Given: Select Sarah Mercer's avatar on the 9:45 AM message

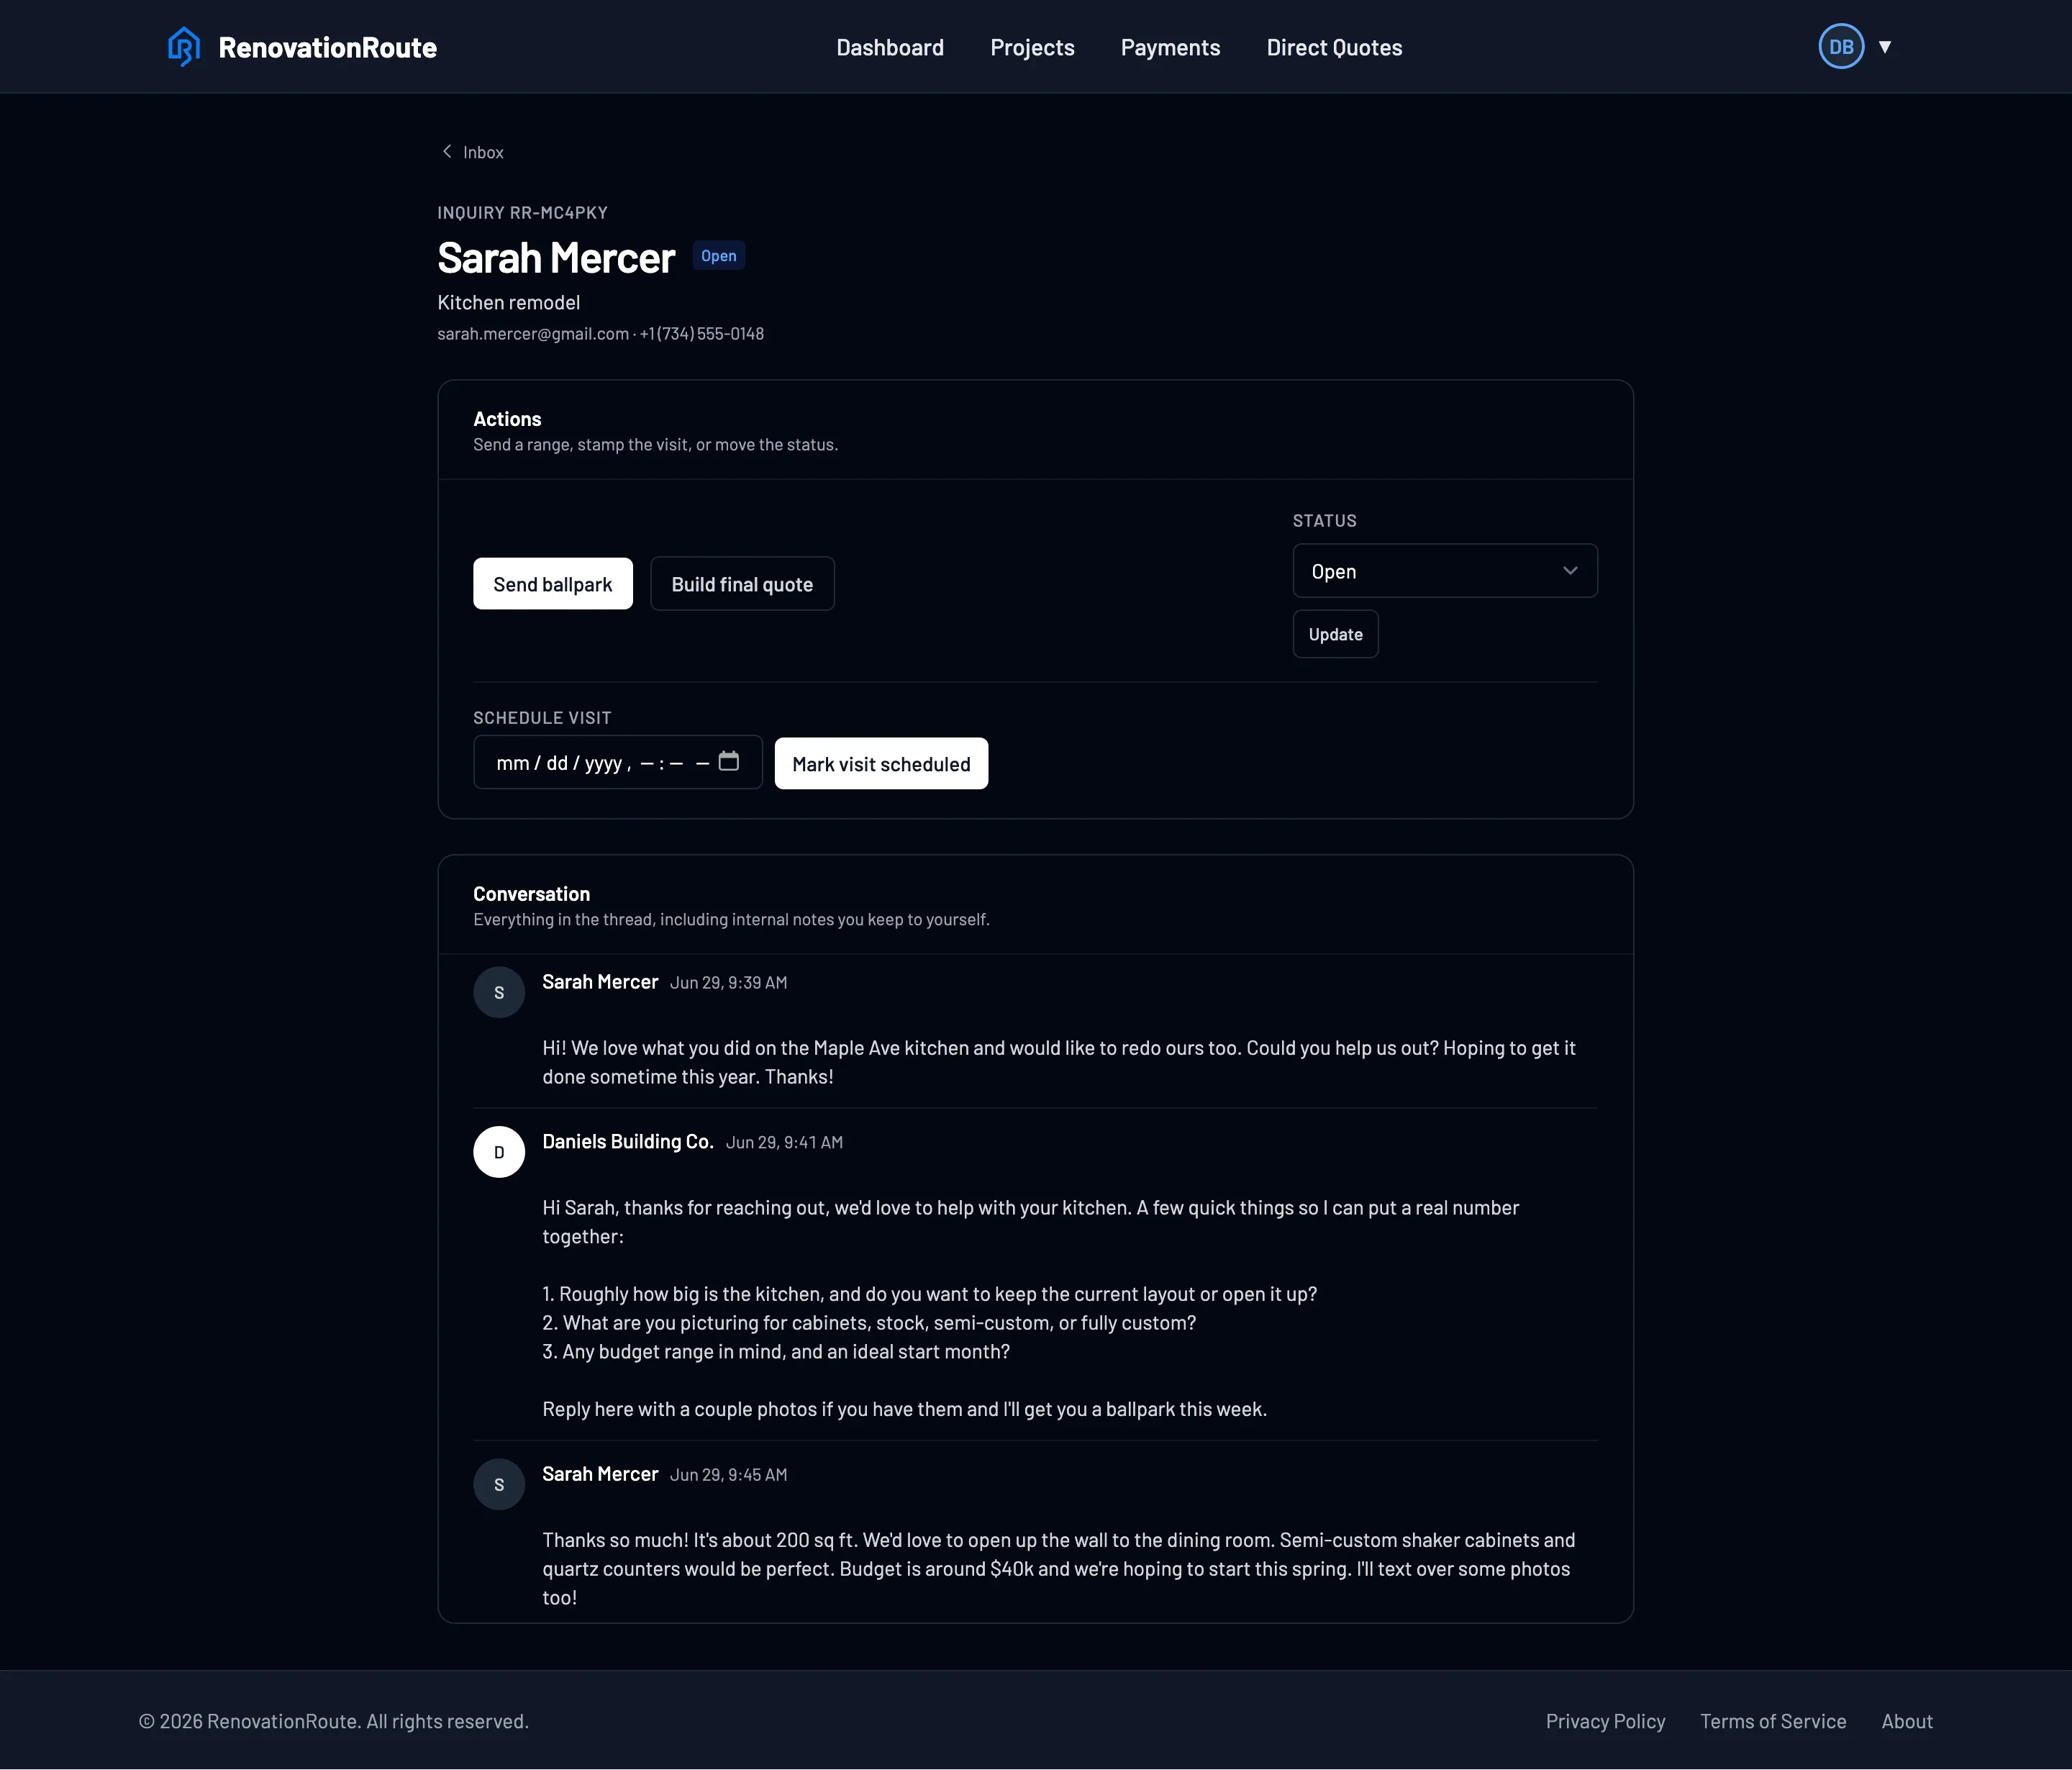Looking at the screenshot, I should coord(499,1485).
